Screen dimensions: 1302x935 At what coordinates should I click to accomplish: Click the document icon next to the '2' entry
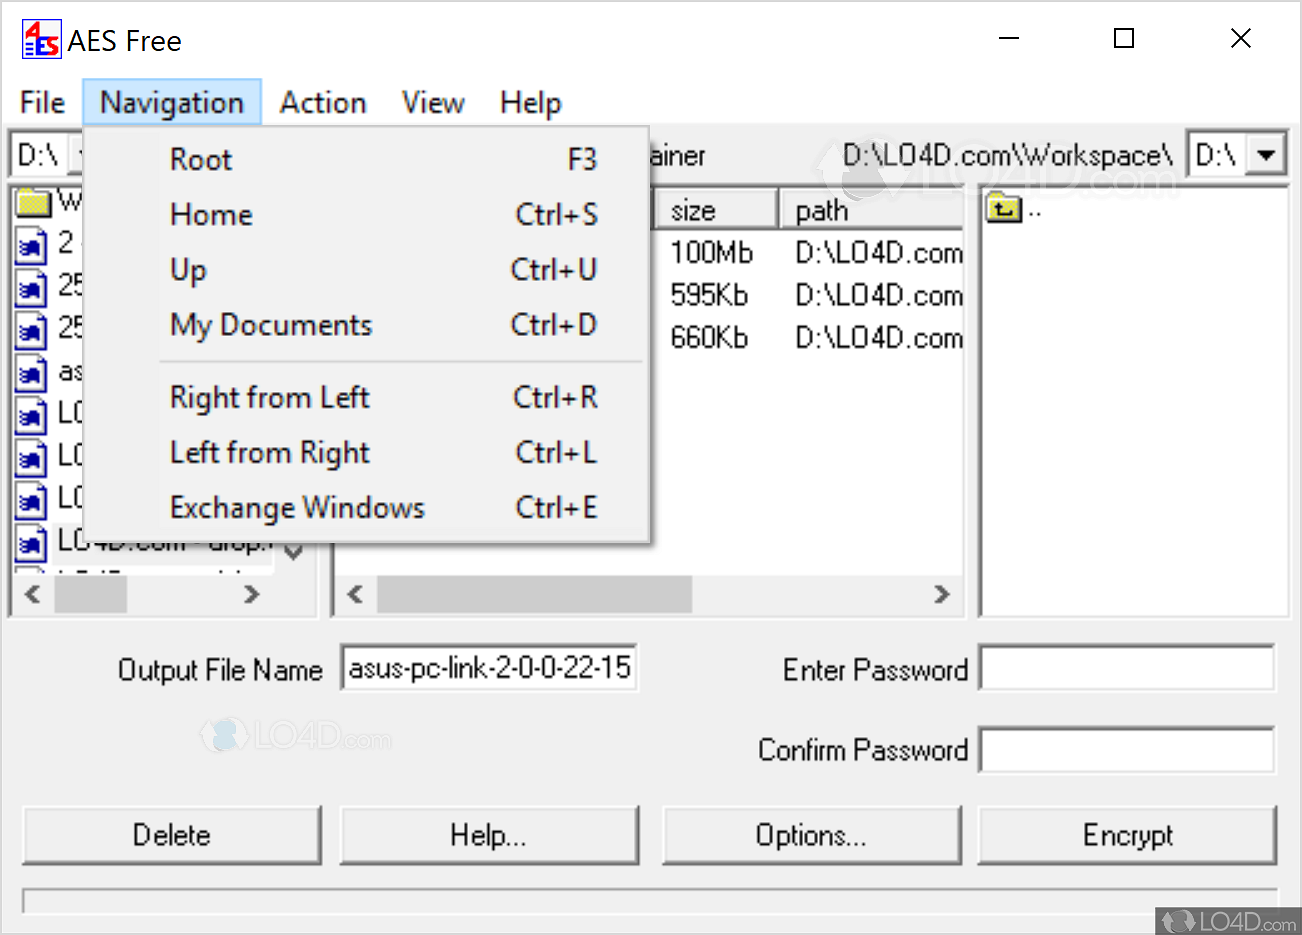pyautogui.click(x=31, y=244)
